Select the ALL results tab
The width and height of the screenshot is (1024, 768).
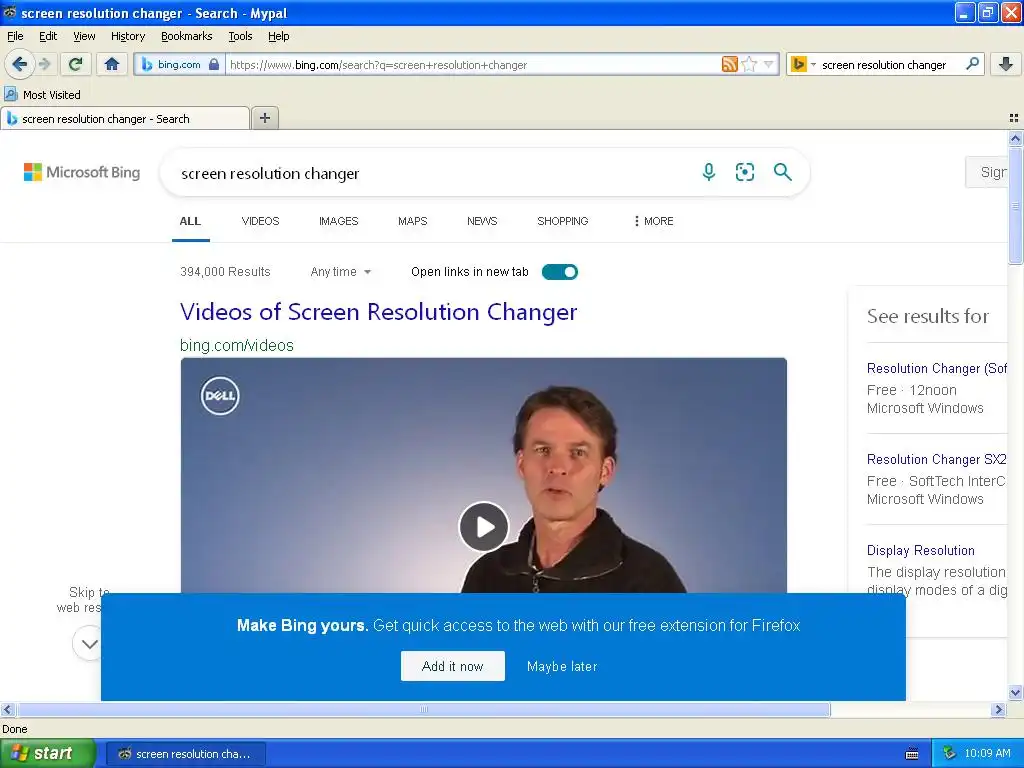[x=190, y=221]
